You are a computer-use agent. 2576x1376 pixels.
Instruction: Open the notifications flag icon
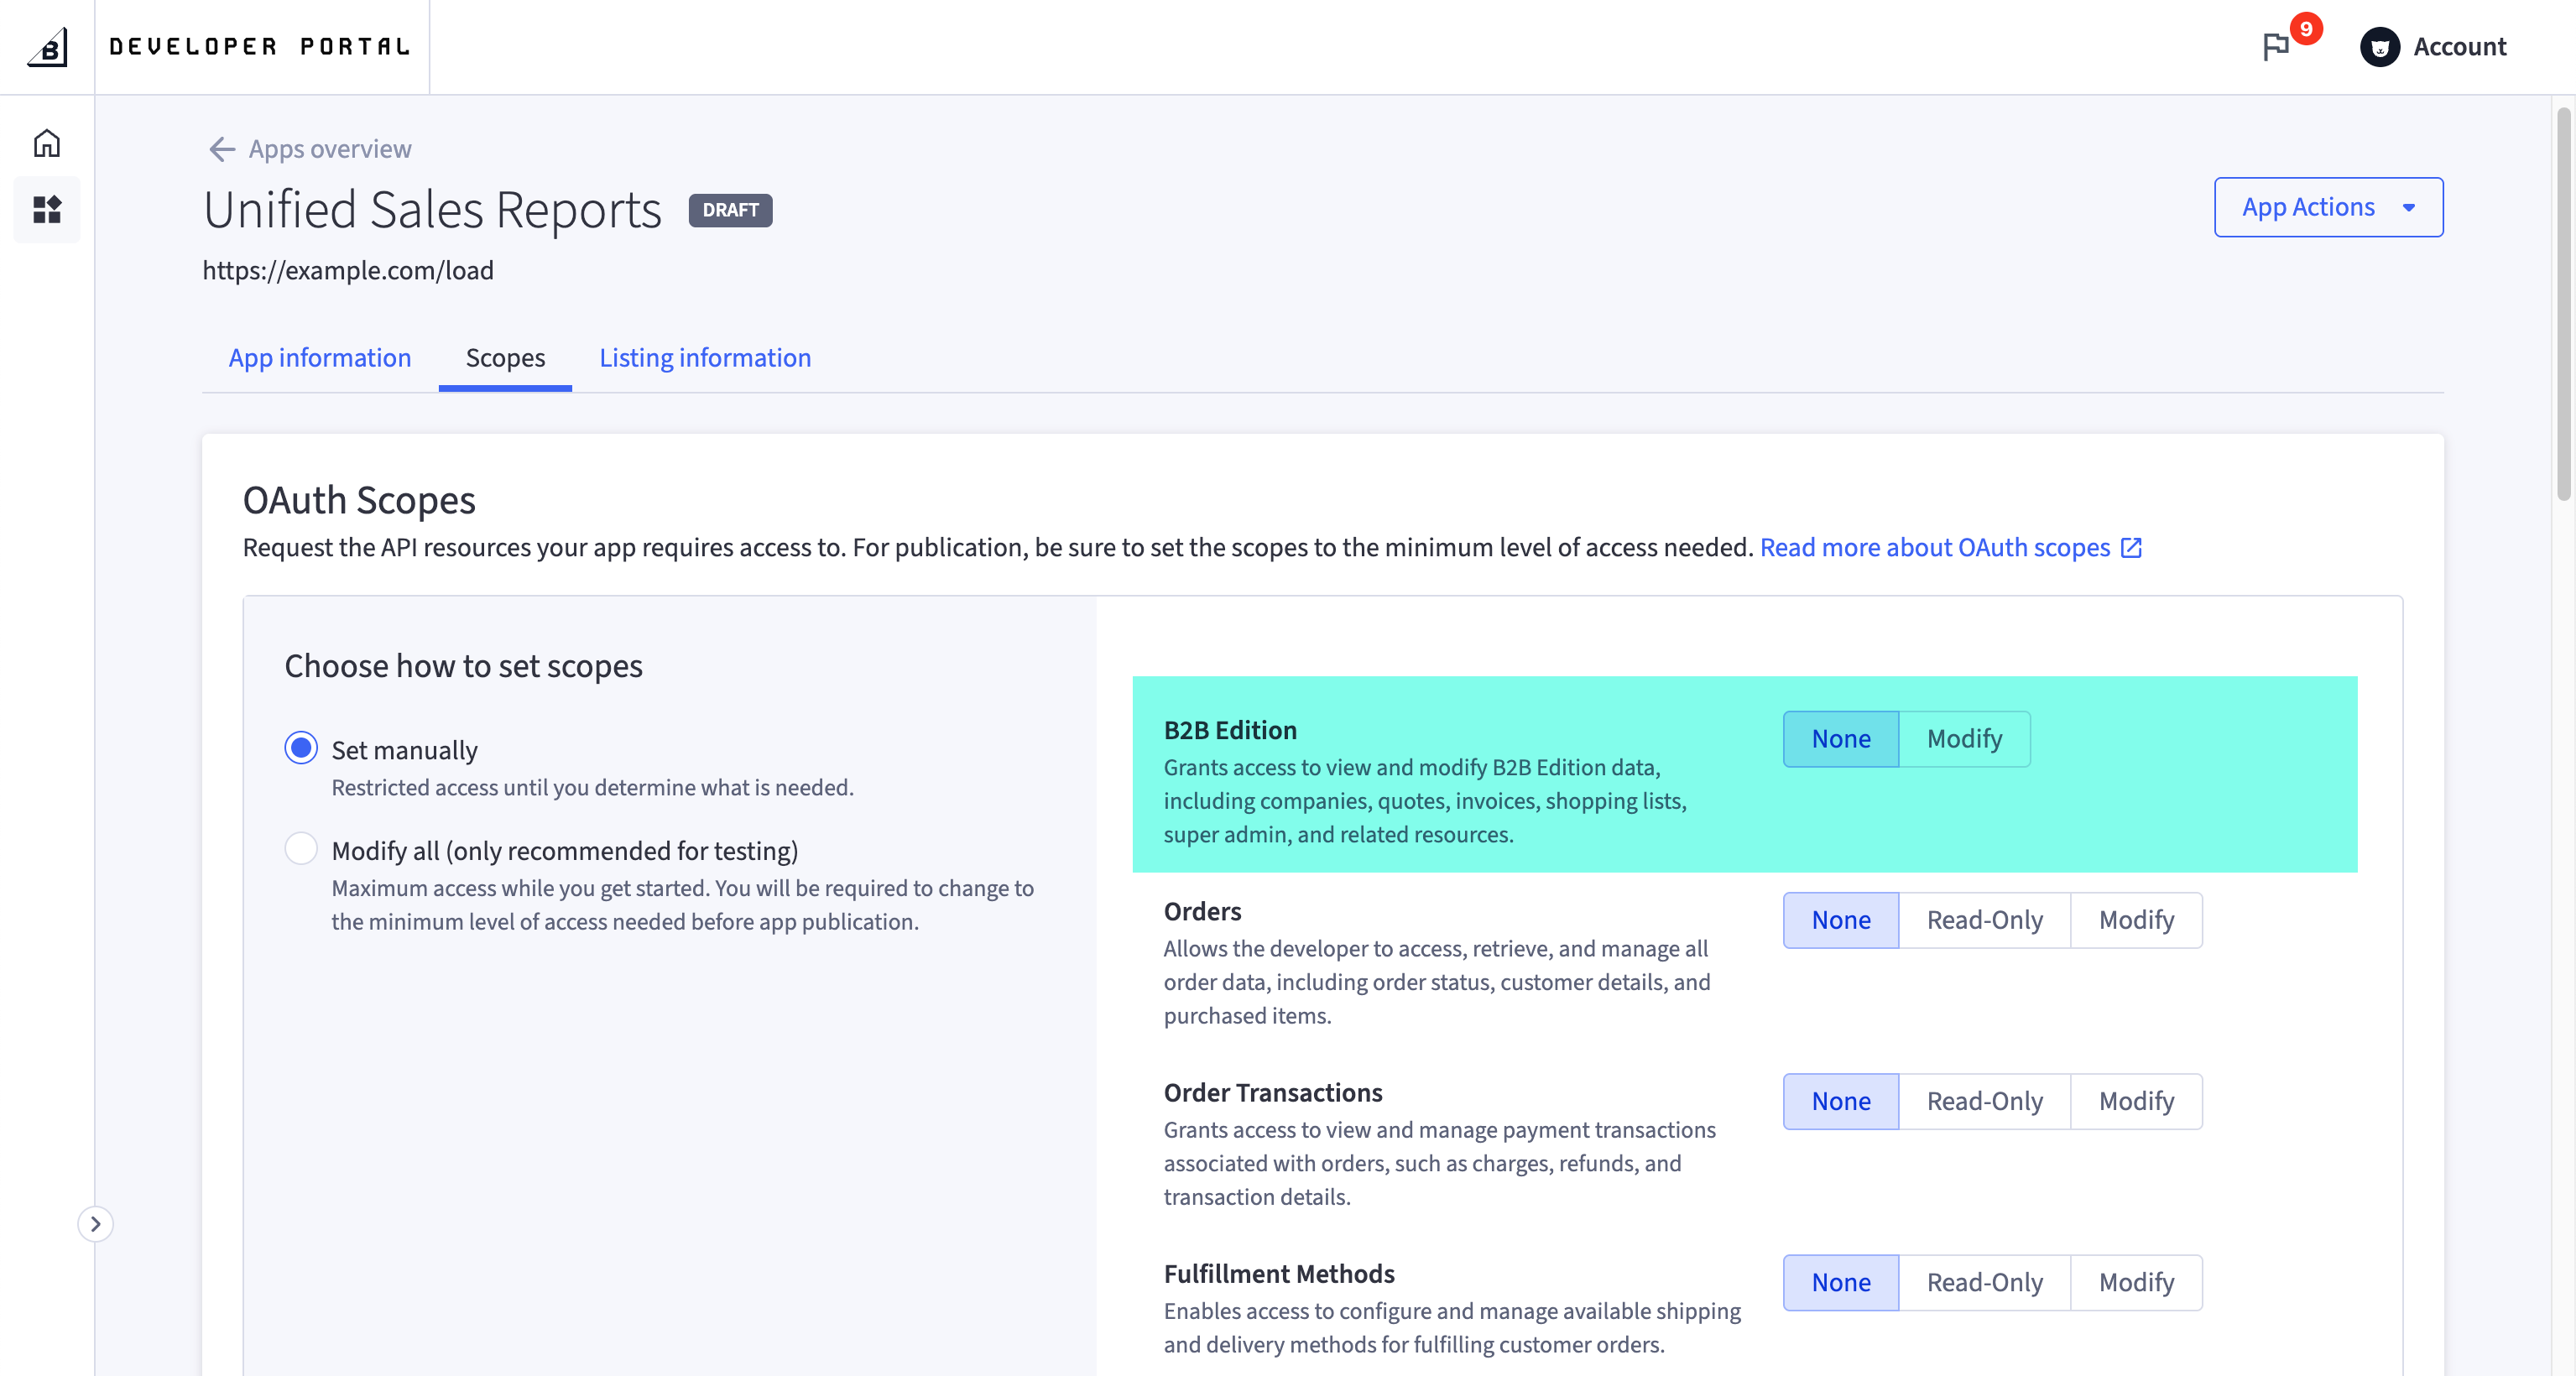pyautogui.click(x=2276, y=47)
